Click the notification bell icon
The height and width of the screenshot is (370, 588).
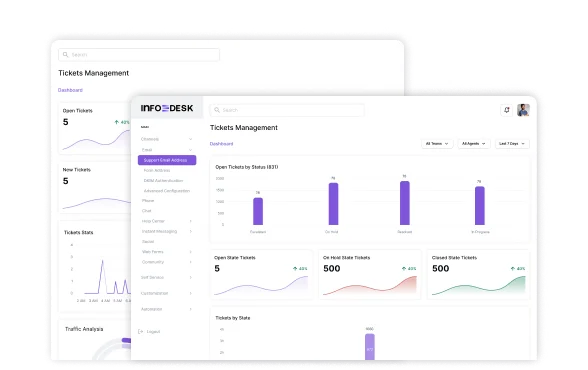[x=507, y=110]
